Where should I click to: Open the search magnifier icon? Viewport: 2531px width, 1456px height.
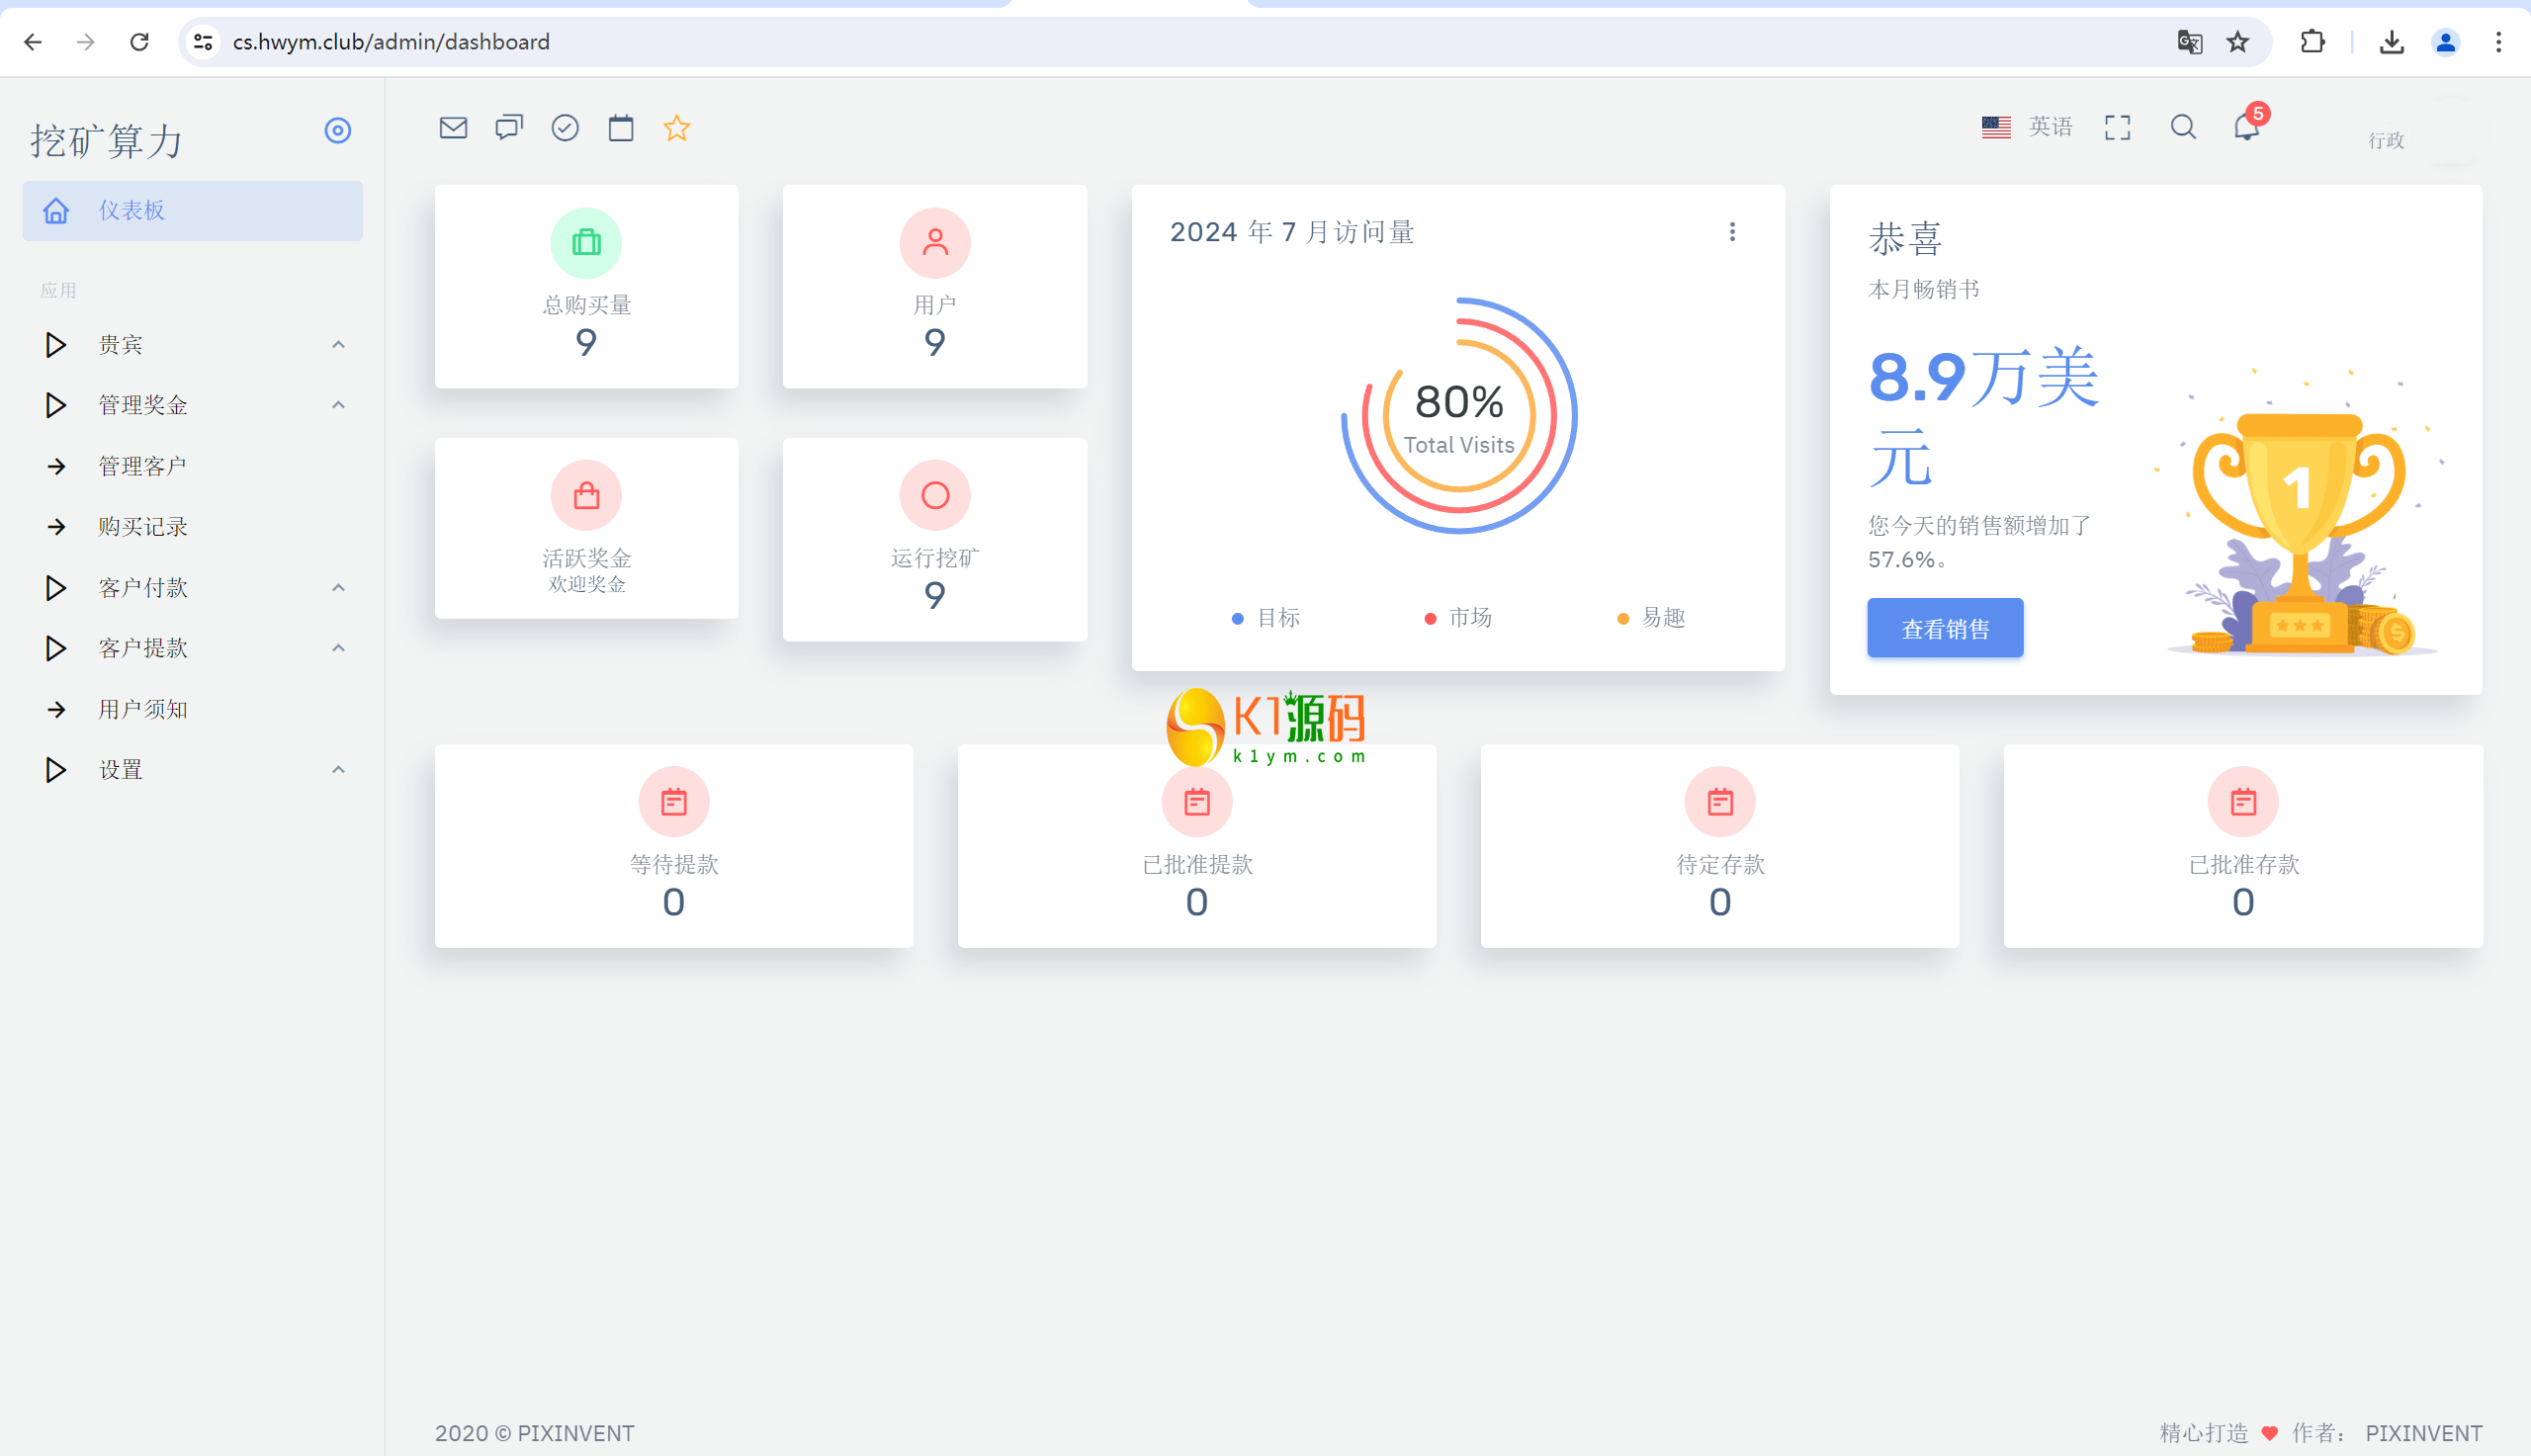click(x=2183, y=127)
